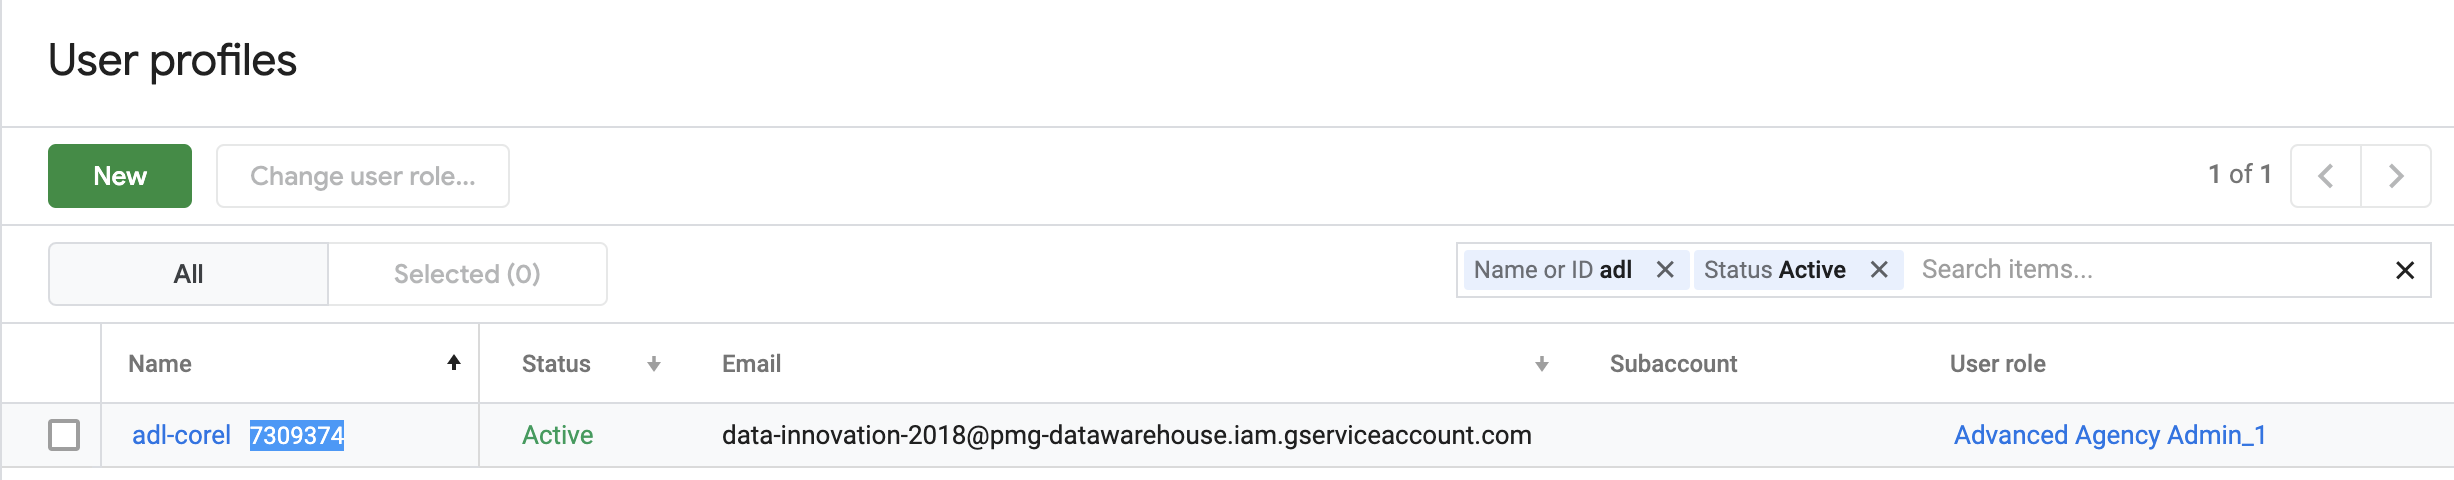Switch to the All tab
This screenshot has width=2454, height=480.
coord(188,274)
